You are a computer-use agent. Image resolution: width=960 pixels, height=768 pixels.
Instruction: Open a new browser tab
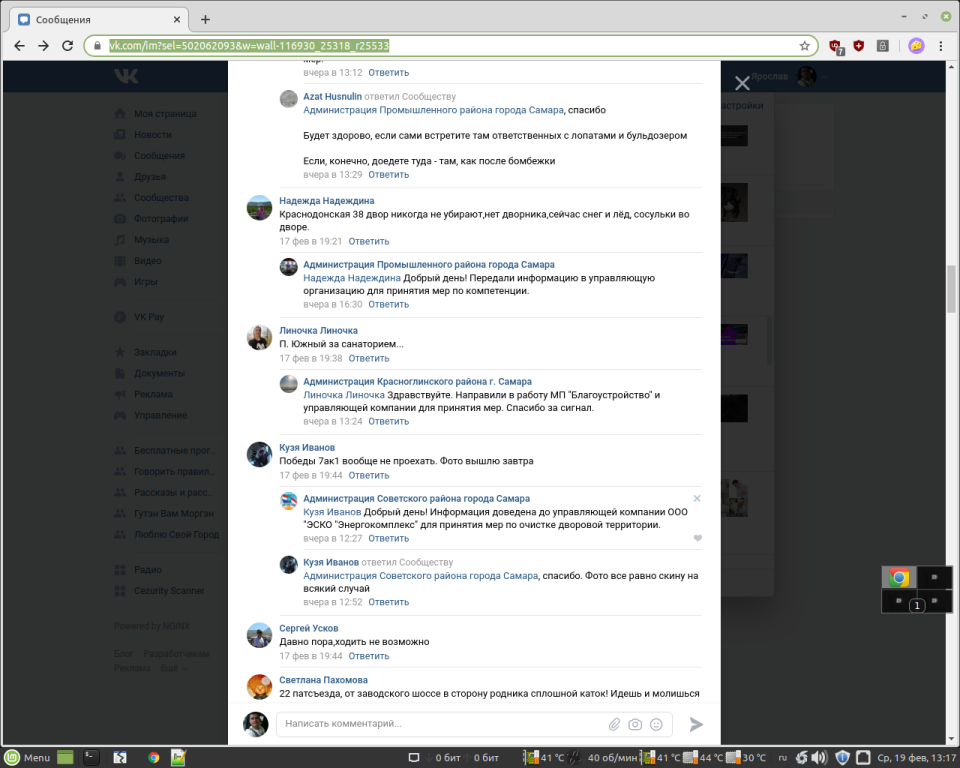point(205,19)
